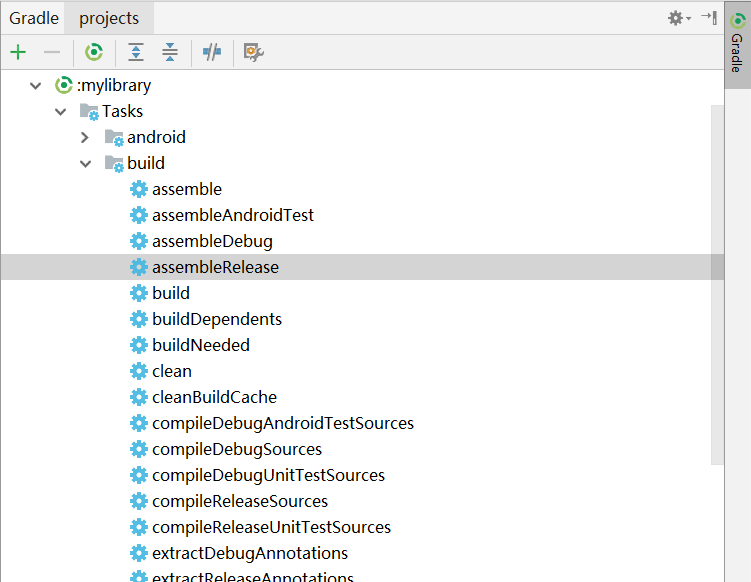Select the assemble task name

(x=187, y=189)
